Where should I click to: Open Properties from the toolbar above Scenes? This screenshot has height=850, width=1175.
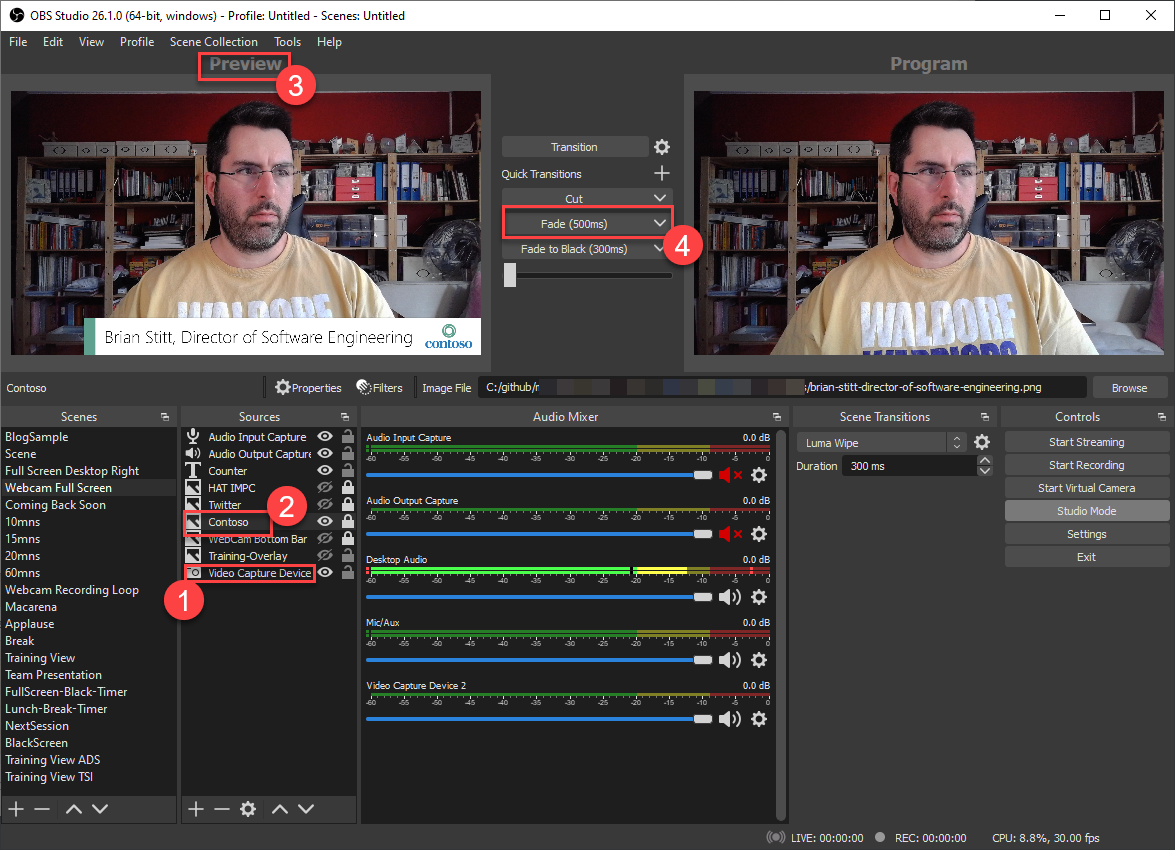click(308, 387)
